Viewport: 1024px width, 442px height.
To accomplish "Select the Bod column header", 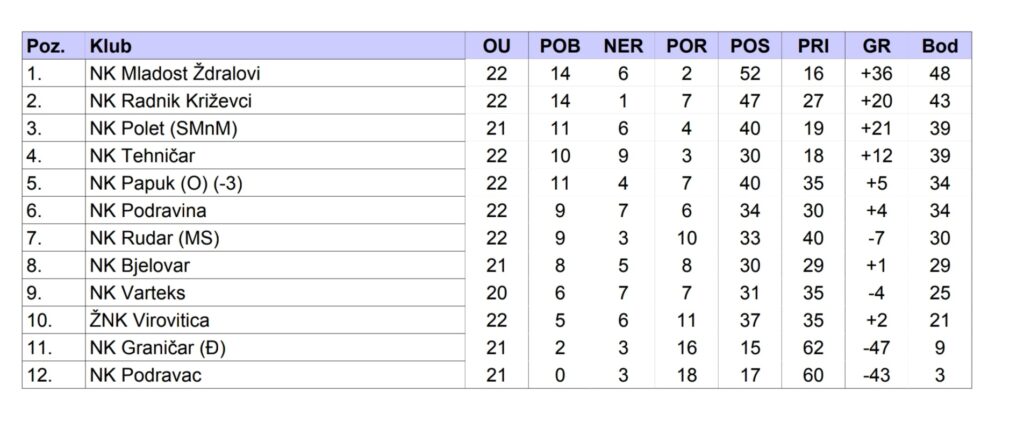I will tap(939, 46).
